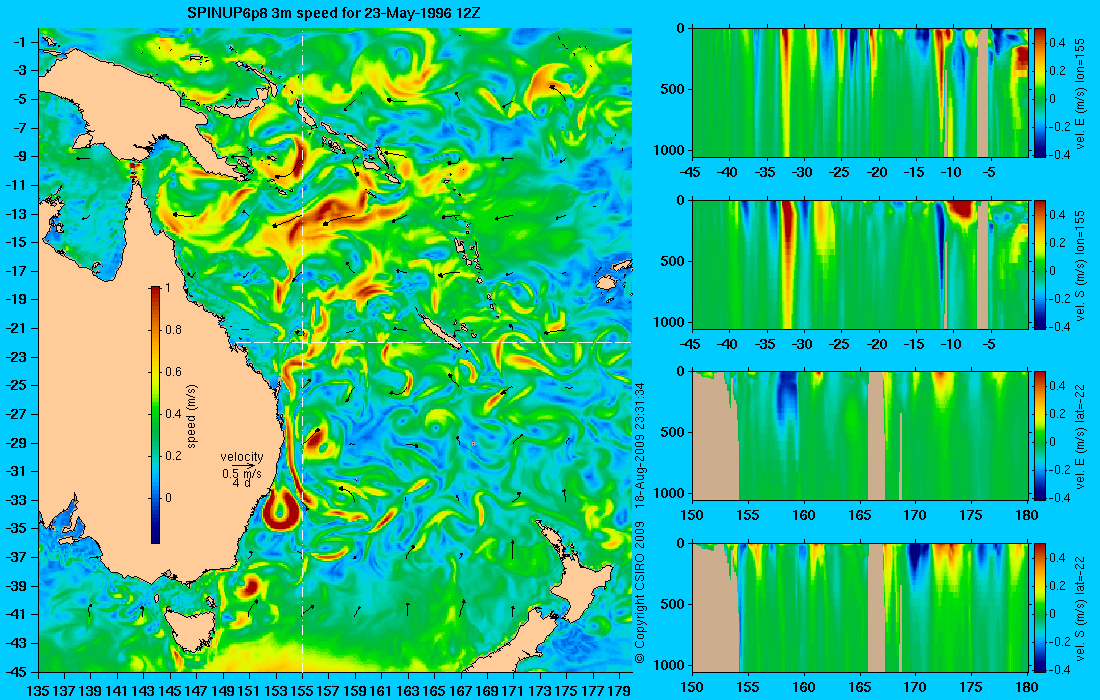Click latitude tick '-1' on main map axis

pyautogui.click(x=22, y=42)
